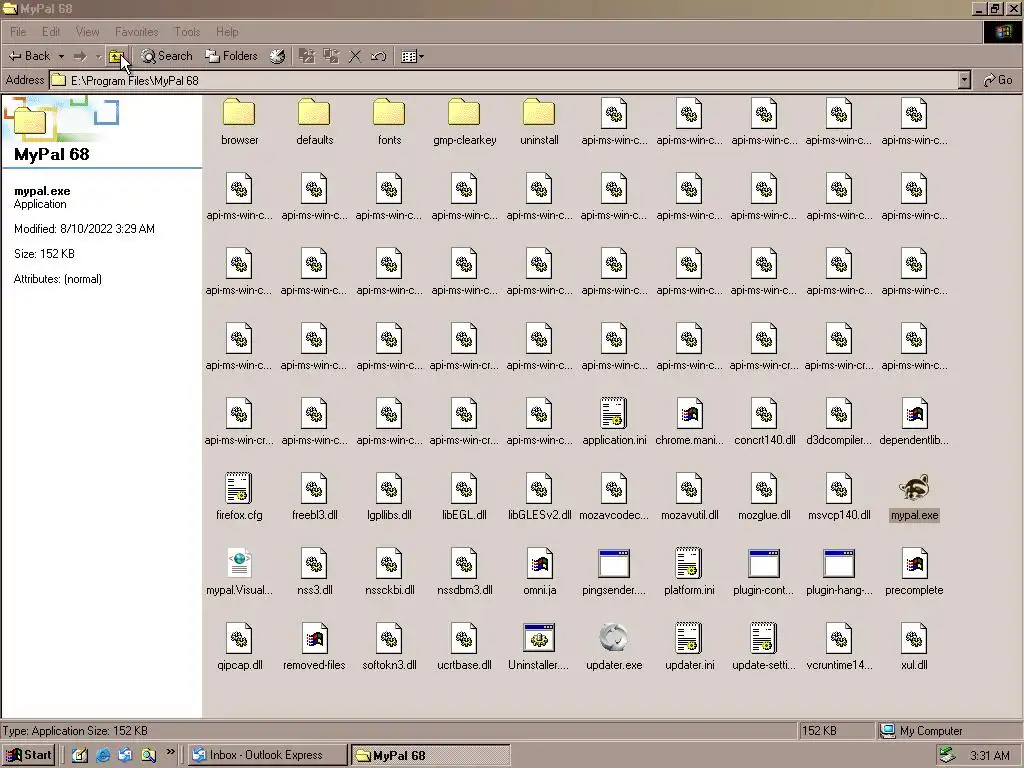Select the defaults folder
The image size is (1024, 768).
point(314,122)
